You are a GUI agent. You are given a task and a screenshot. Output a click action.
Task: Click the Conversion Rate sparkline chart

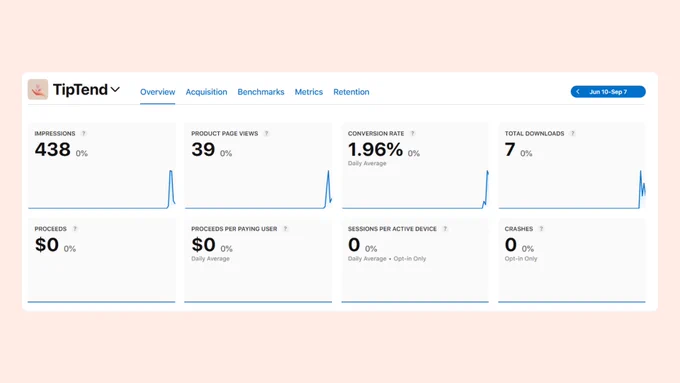[415, 189]
